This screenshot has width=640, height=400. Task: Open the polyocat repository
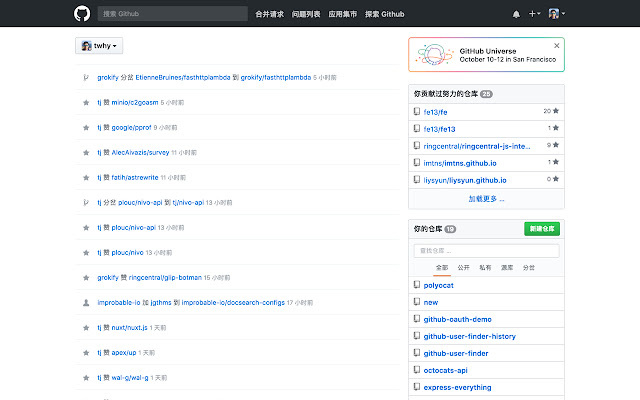[438, 285]
